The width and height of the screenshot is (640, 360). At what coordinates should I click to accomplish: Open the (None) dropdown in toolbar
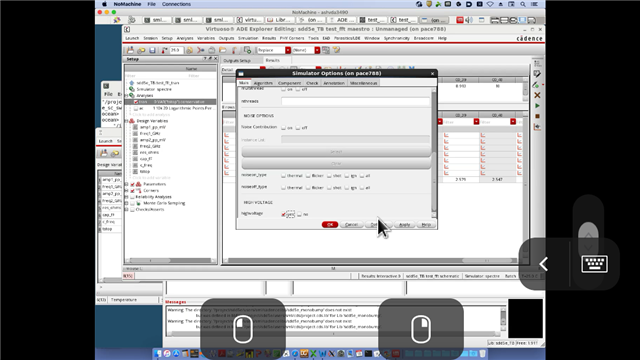[x=317, y=50]
